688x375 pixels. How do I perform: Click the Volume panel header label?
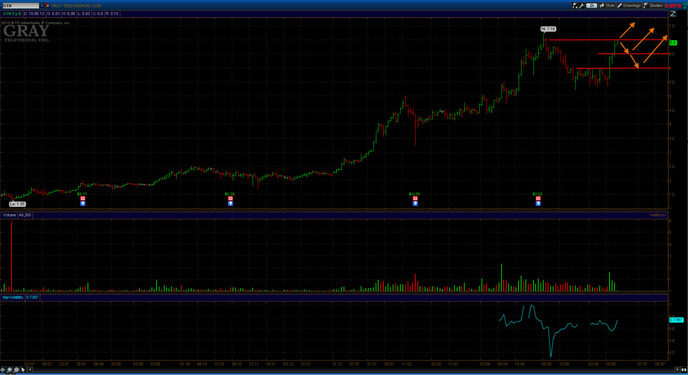9,215
